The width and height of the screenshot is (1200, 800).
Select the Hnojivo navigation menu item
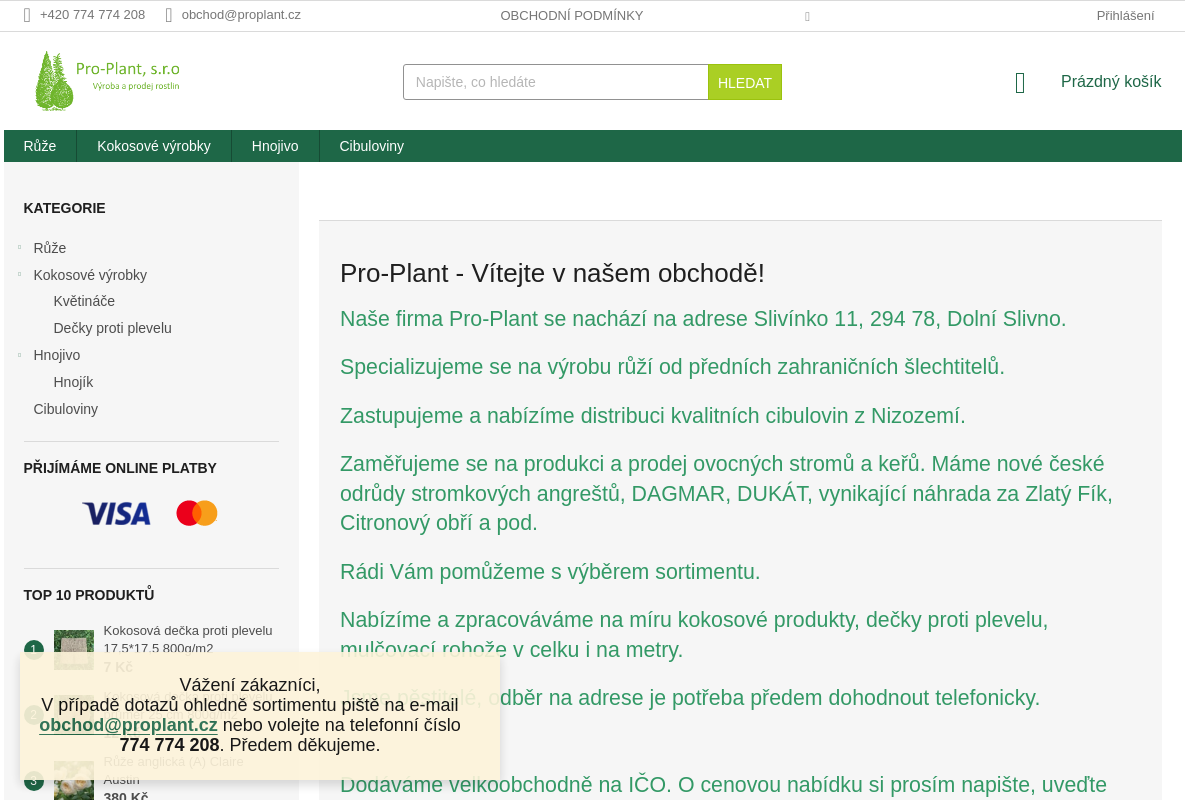pos(274,146)
